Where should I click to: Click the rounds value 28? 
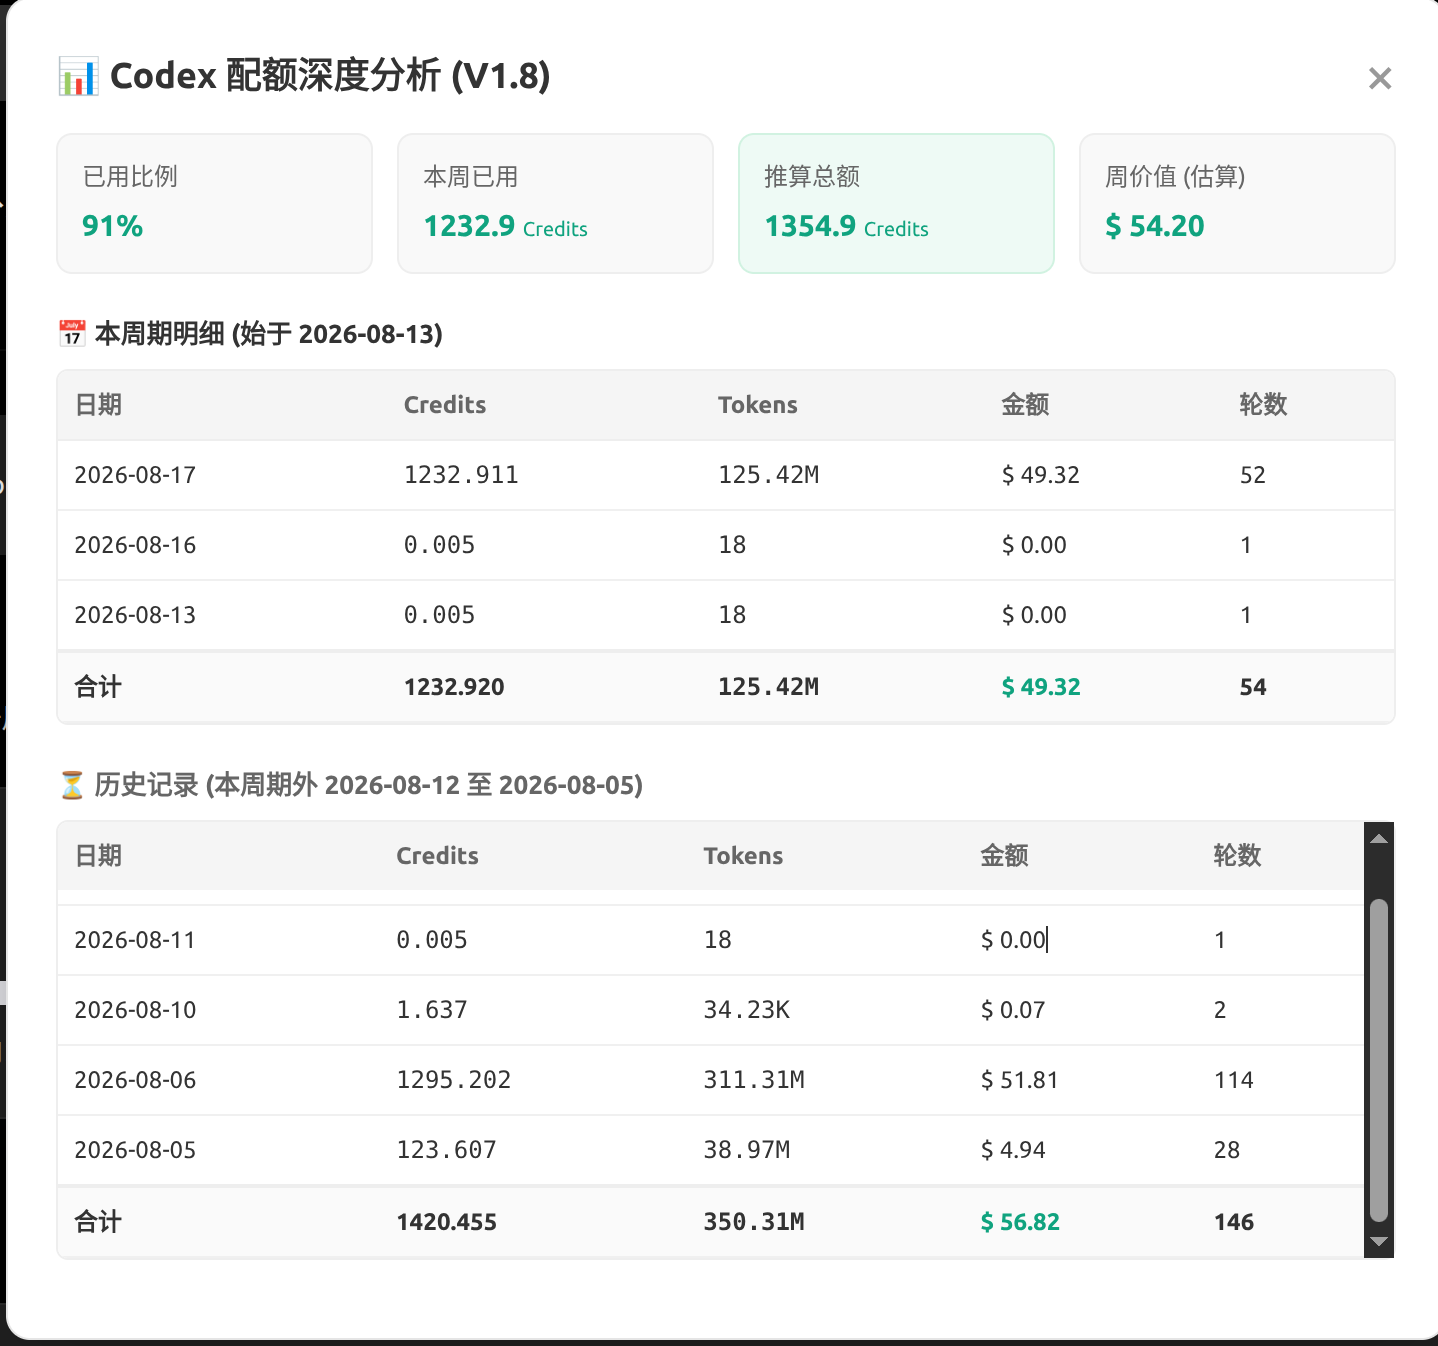(x=1227, y=1150)
